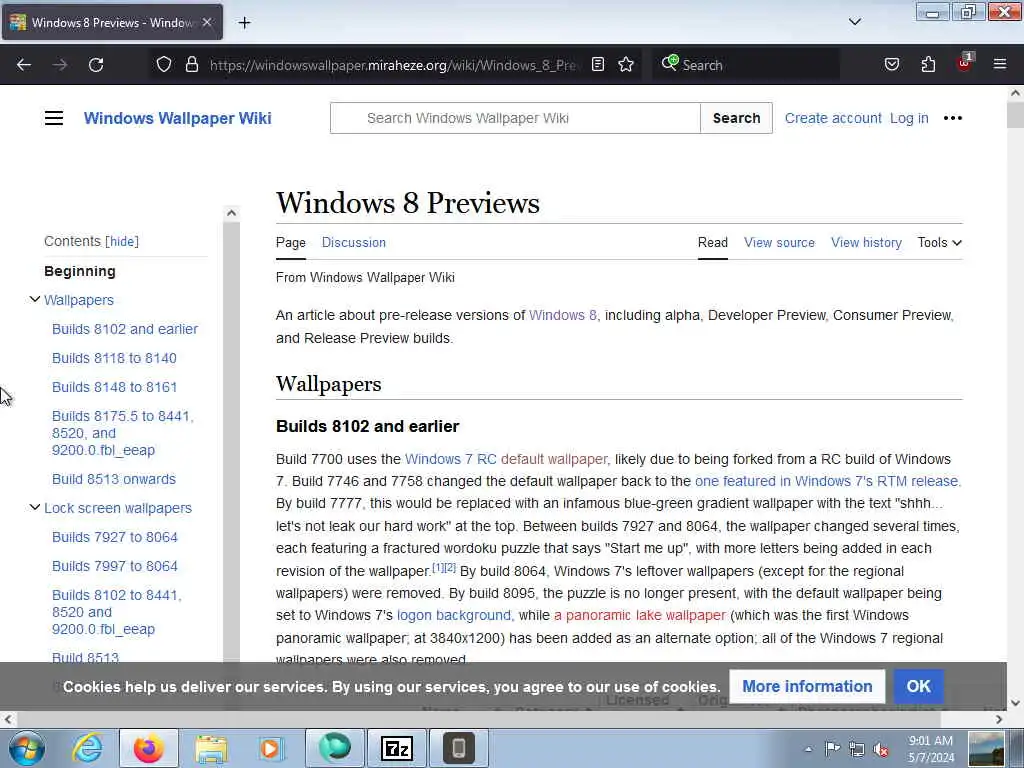Viewport: 1024px width, 768px height.
Task: Show hidden system tray icons
Action: 808,749
